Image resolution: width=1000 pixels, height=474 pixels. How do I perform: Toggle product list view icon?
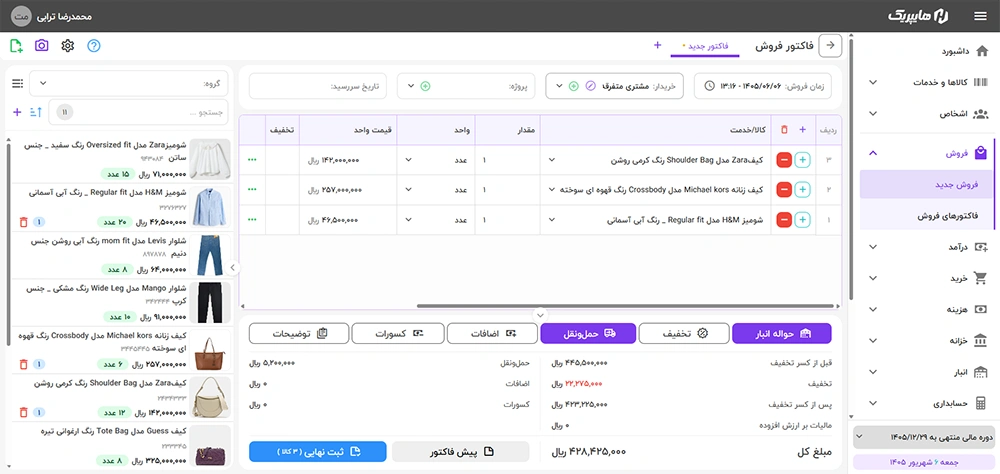[x=17, y=84]
